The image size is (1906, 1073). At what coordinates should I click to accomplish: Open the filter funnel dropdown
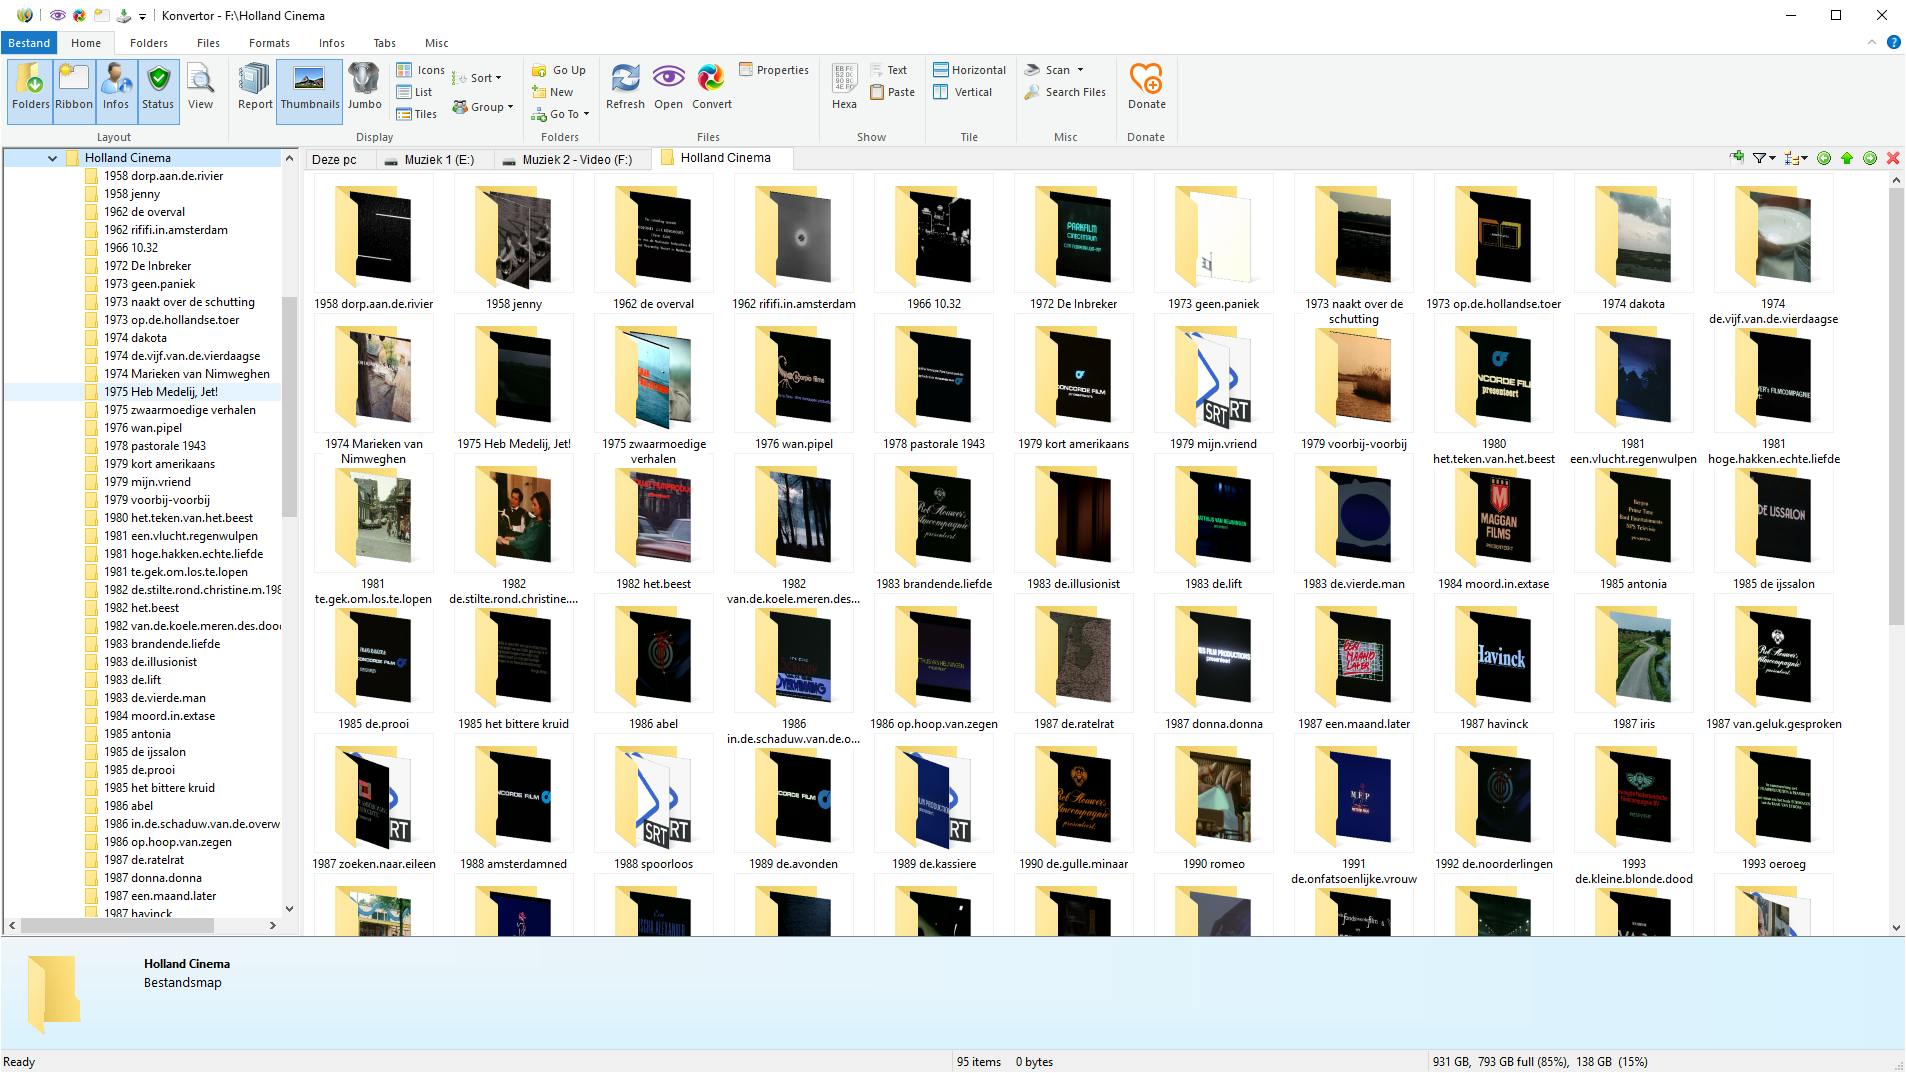click(1764, 158)
